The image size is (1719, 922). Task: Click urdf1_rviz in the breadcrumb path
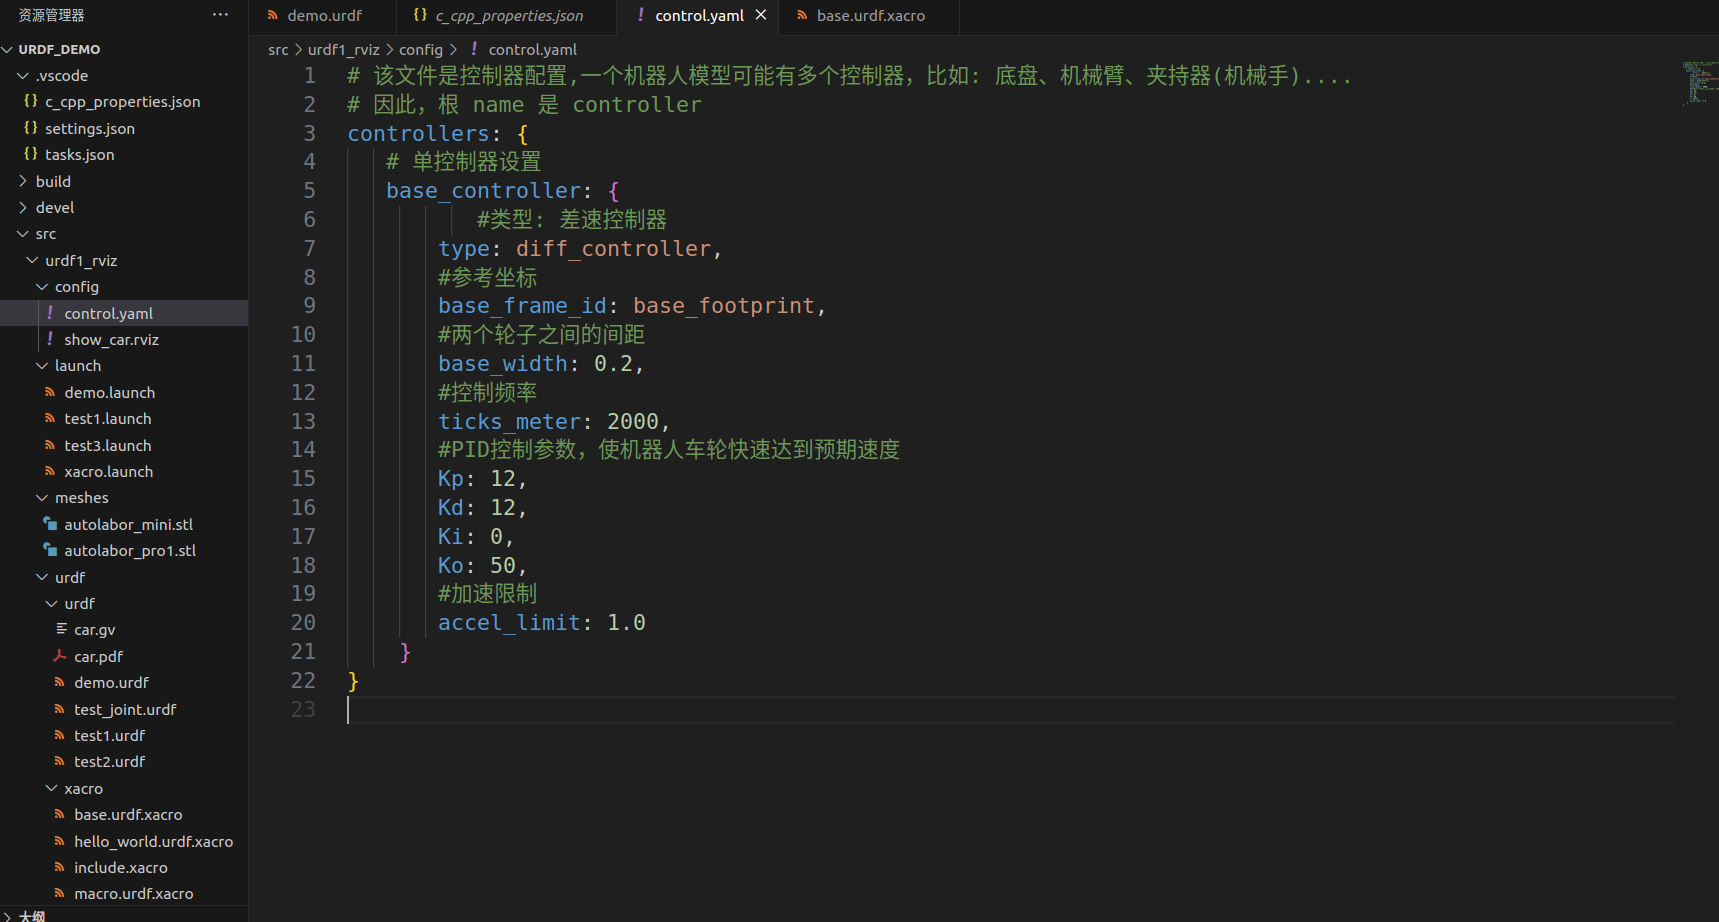(344, 49)
